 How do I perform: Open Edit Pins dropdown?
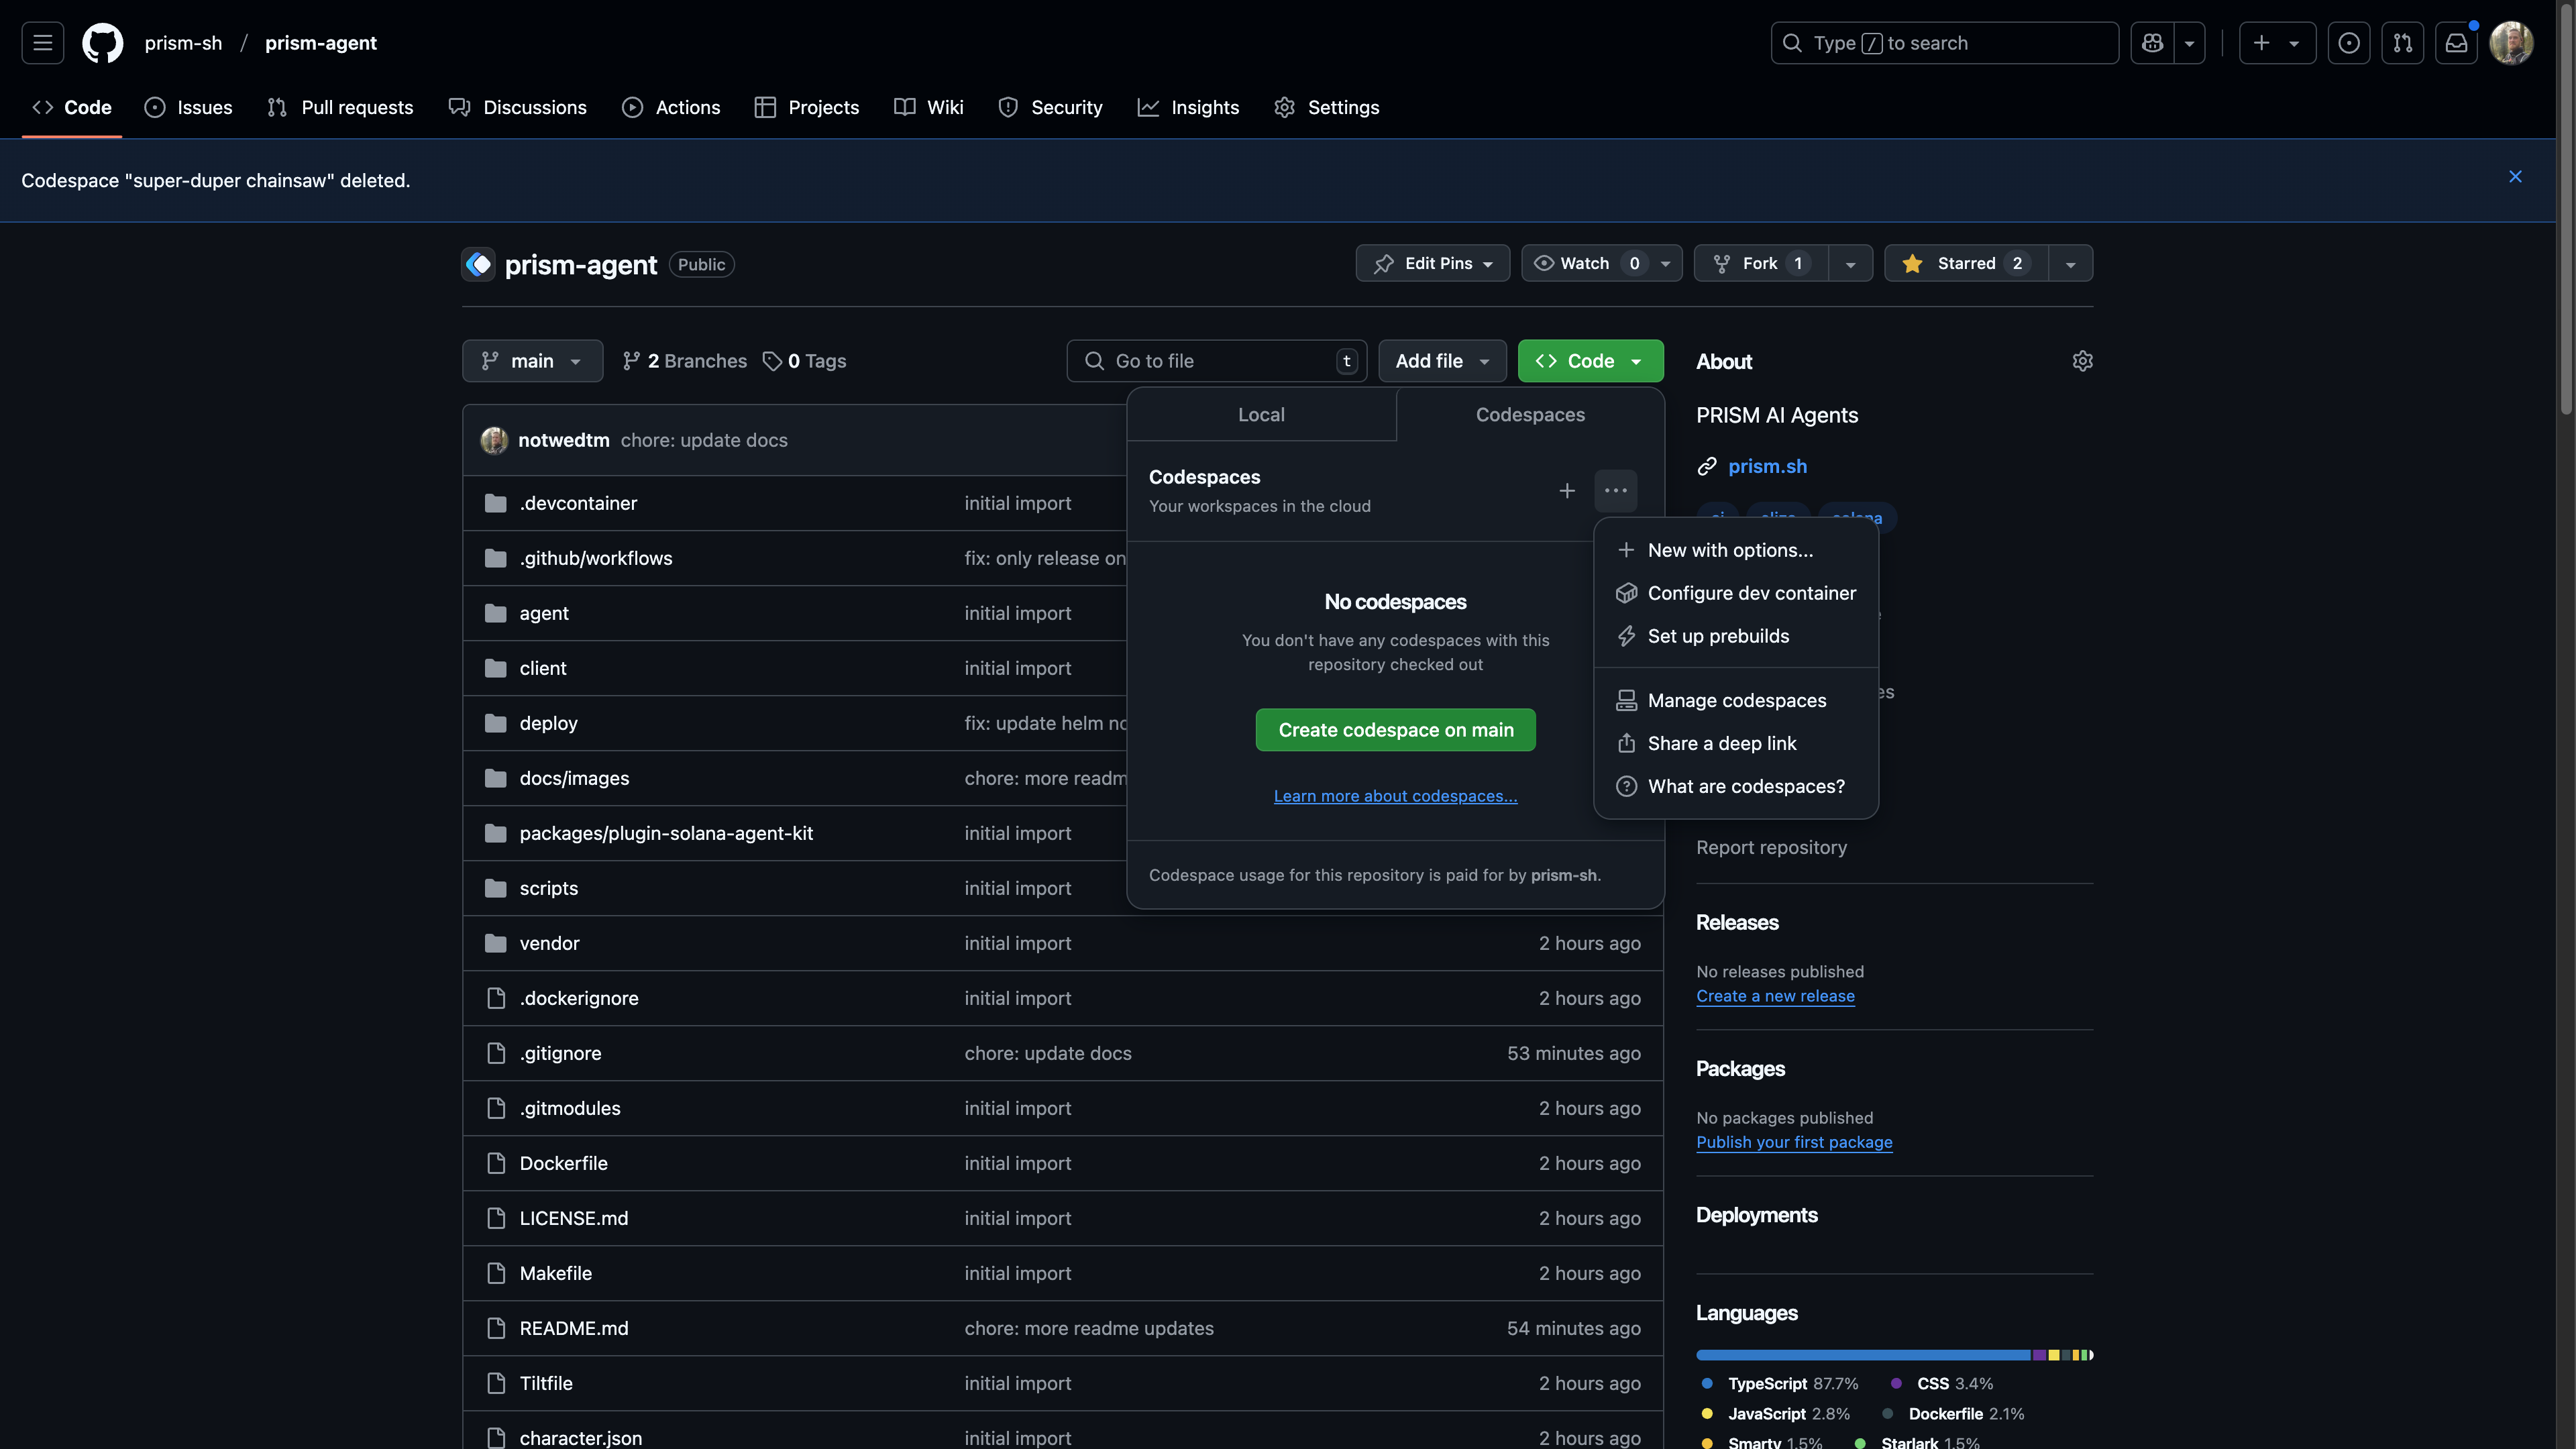coord(1432,263)
